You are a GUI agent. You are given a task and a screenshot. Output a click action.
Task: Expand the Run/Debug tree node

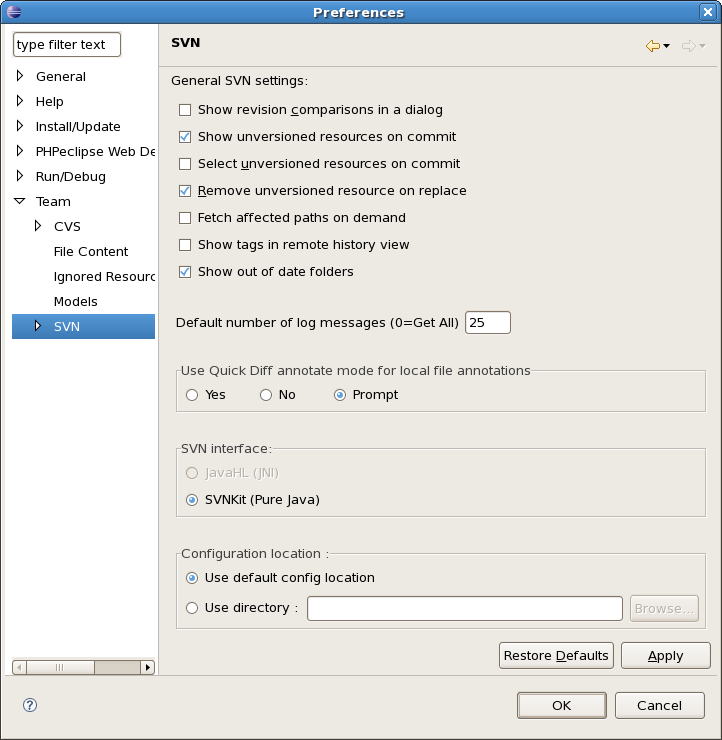(x=20, y=176)
